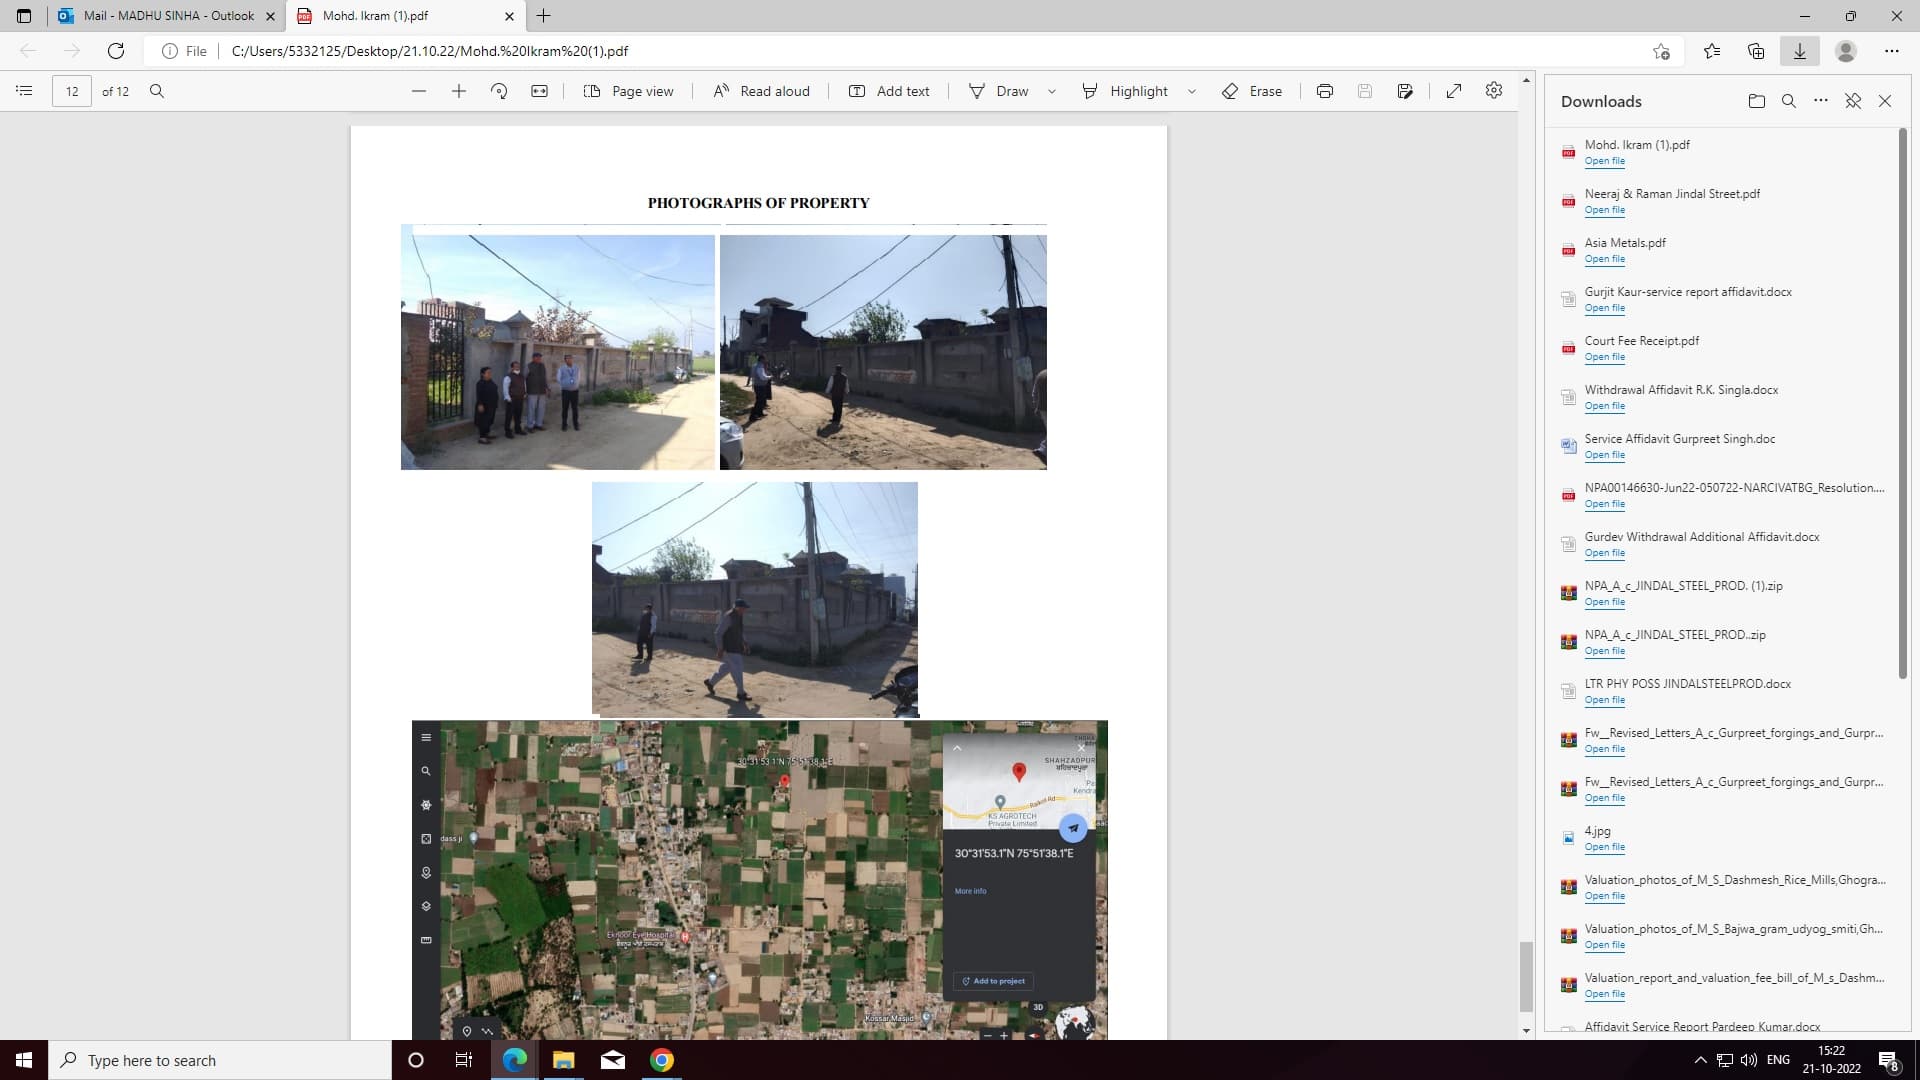The width and height of the screenshot is (1920, 1080).
Task: Refresh the current page
Action: click(x=116, y=51)
